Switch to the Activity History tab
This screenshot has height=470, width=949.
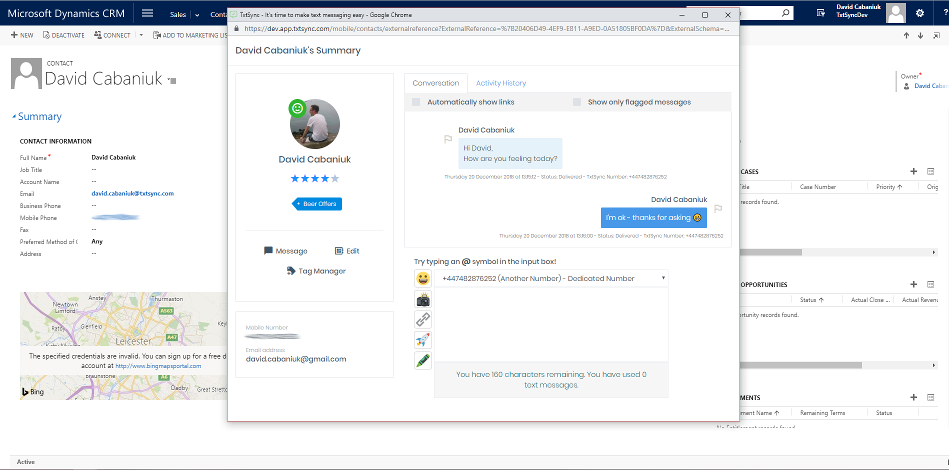tap(501, 83)
